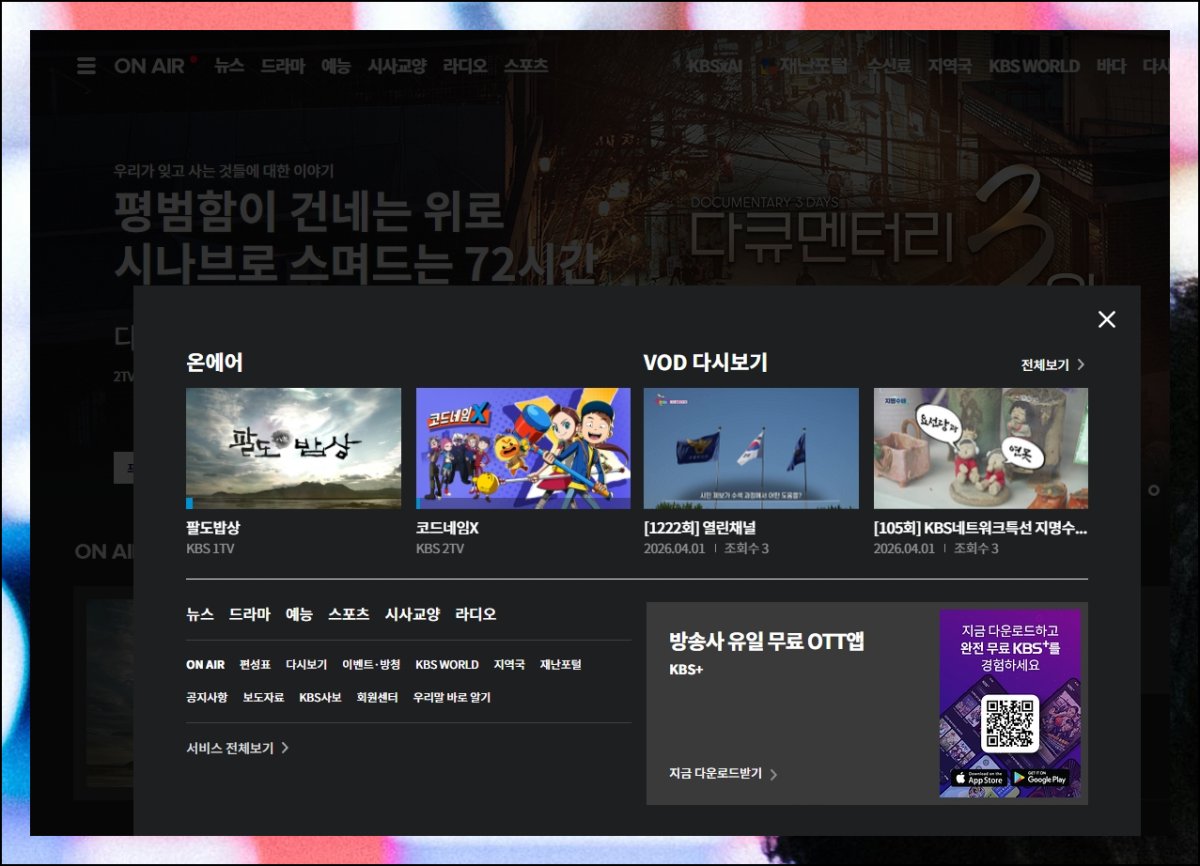Open the 코드네임X on-air thumbnail
Image resolution: width=1200 pixels, height=866 pixels.
tap(523, 448)
